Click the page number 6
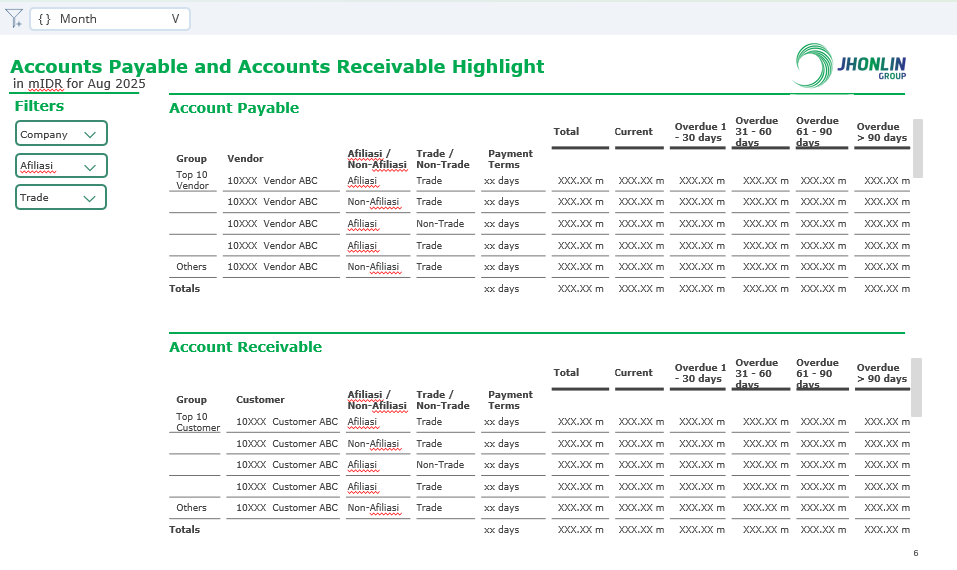This screenshot has width=957, height=570. (915, 553)
